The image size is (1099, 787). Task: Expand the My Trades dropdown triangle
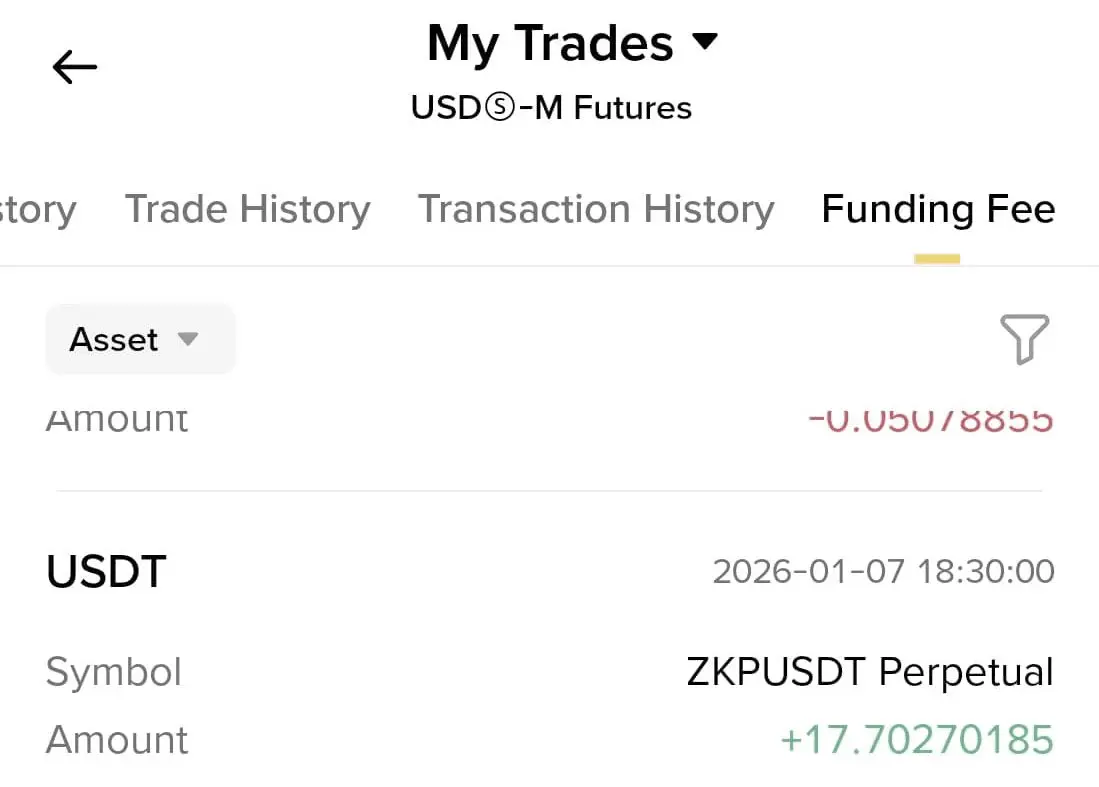[706, 42]
